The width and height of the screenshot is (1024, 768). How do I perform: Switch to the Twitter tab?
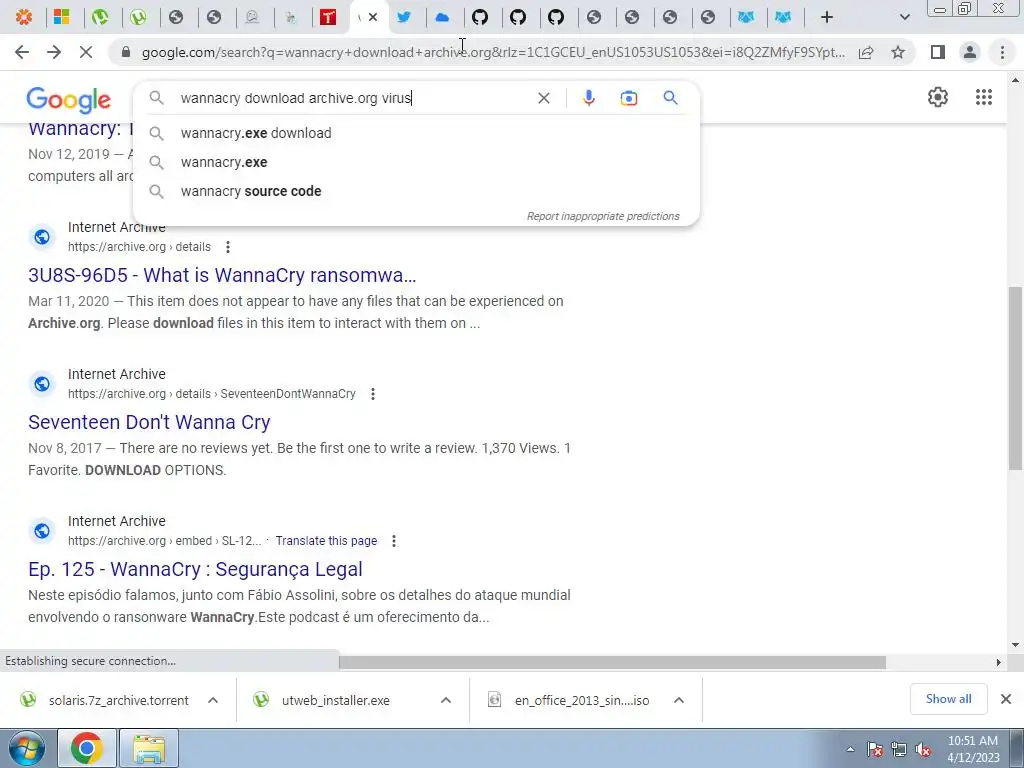[404, 17]
